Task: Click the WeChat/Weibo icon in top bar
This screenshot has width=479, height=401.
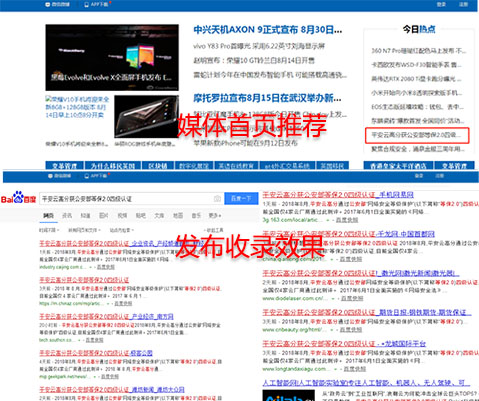Action: point(47,4)
